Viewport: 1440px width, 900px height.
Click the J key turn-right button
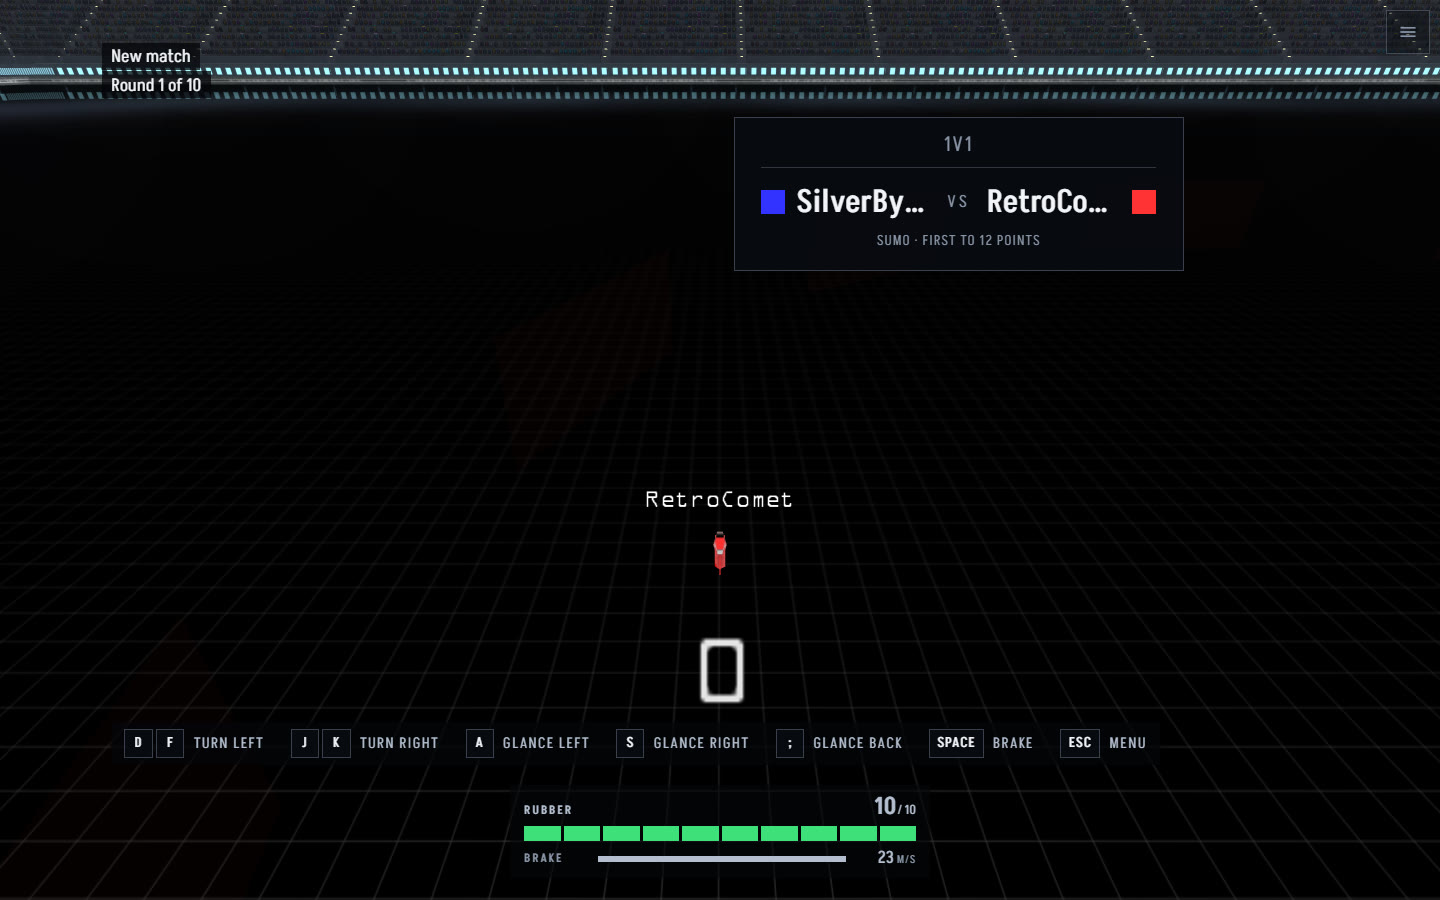[305, 743]
